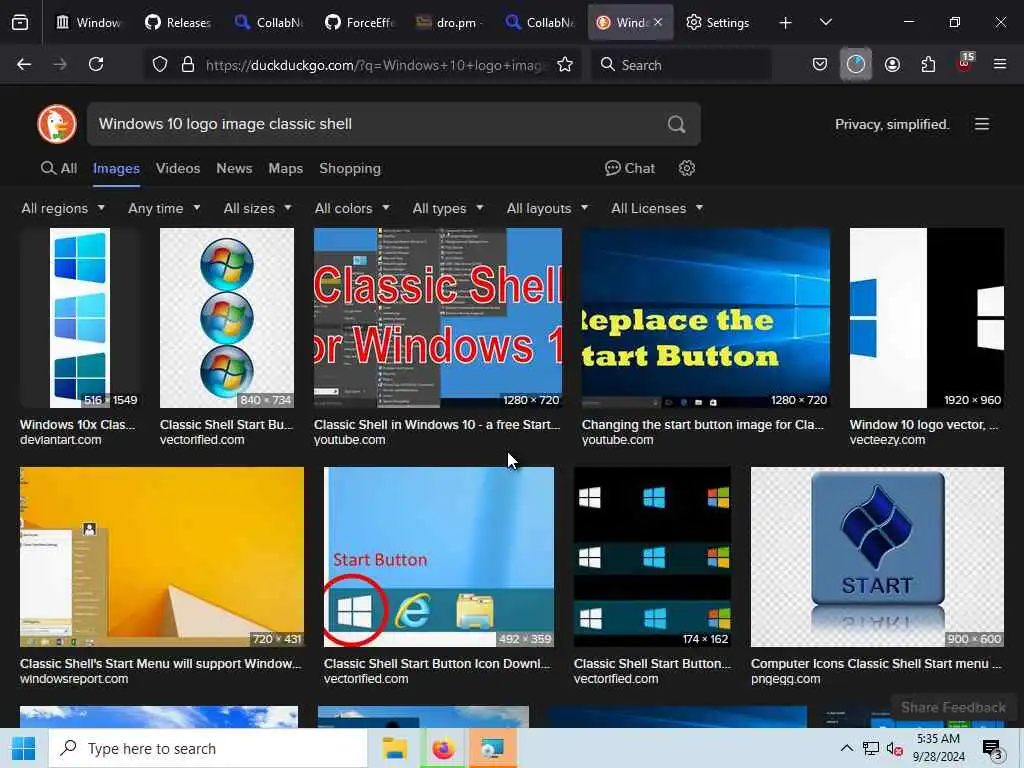Switch to the Maps tab
The height and width of the screenshot is (768, 1024).
click(285, 168)
